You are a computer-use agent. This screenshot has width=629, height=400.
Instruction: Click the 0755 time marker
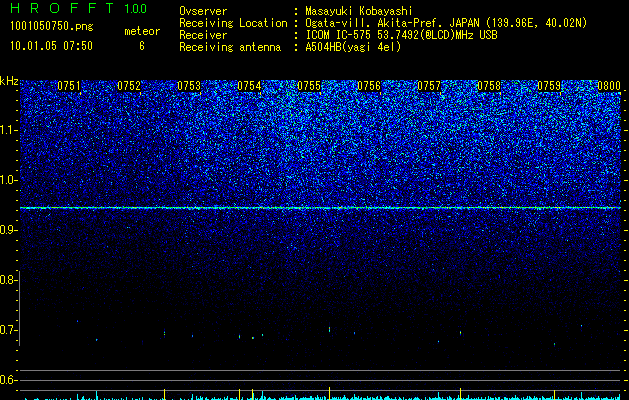pyautogui.click(x=309, y=86)
